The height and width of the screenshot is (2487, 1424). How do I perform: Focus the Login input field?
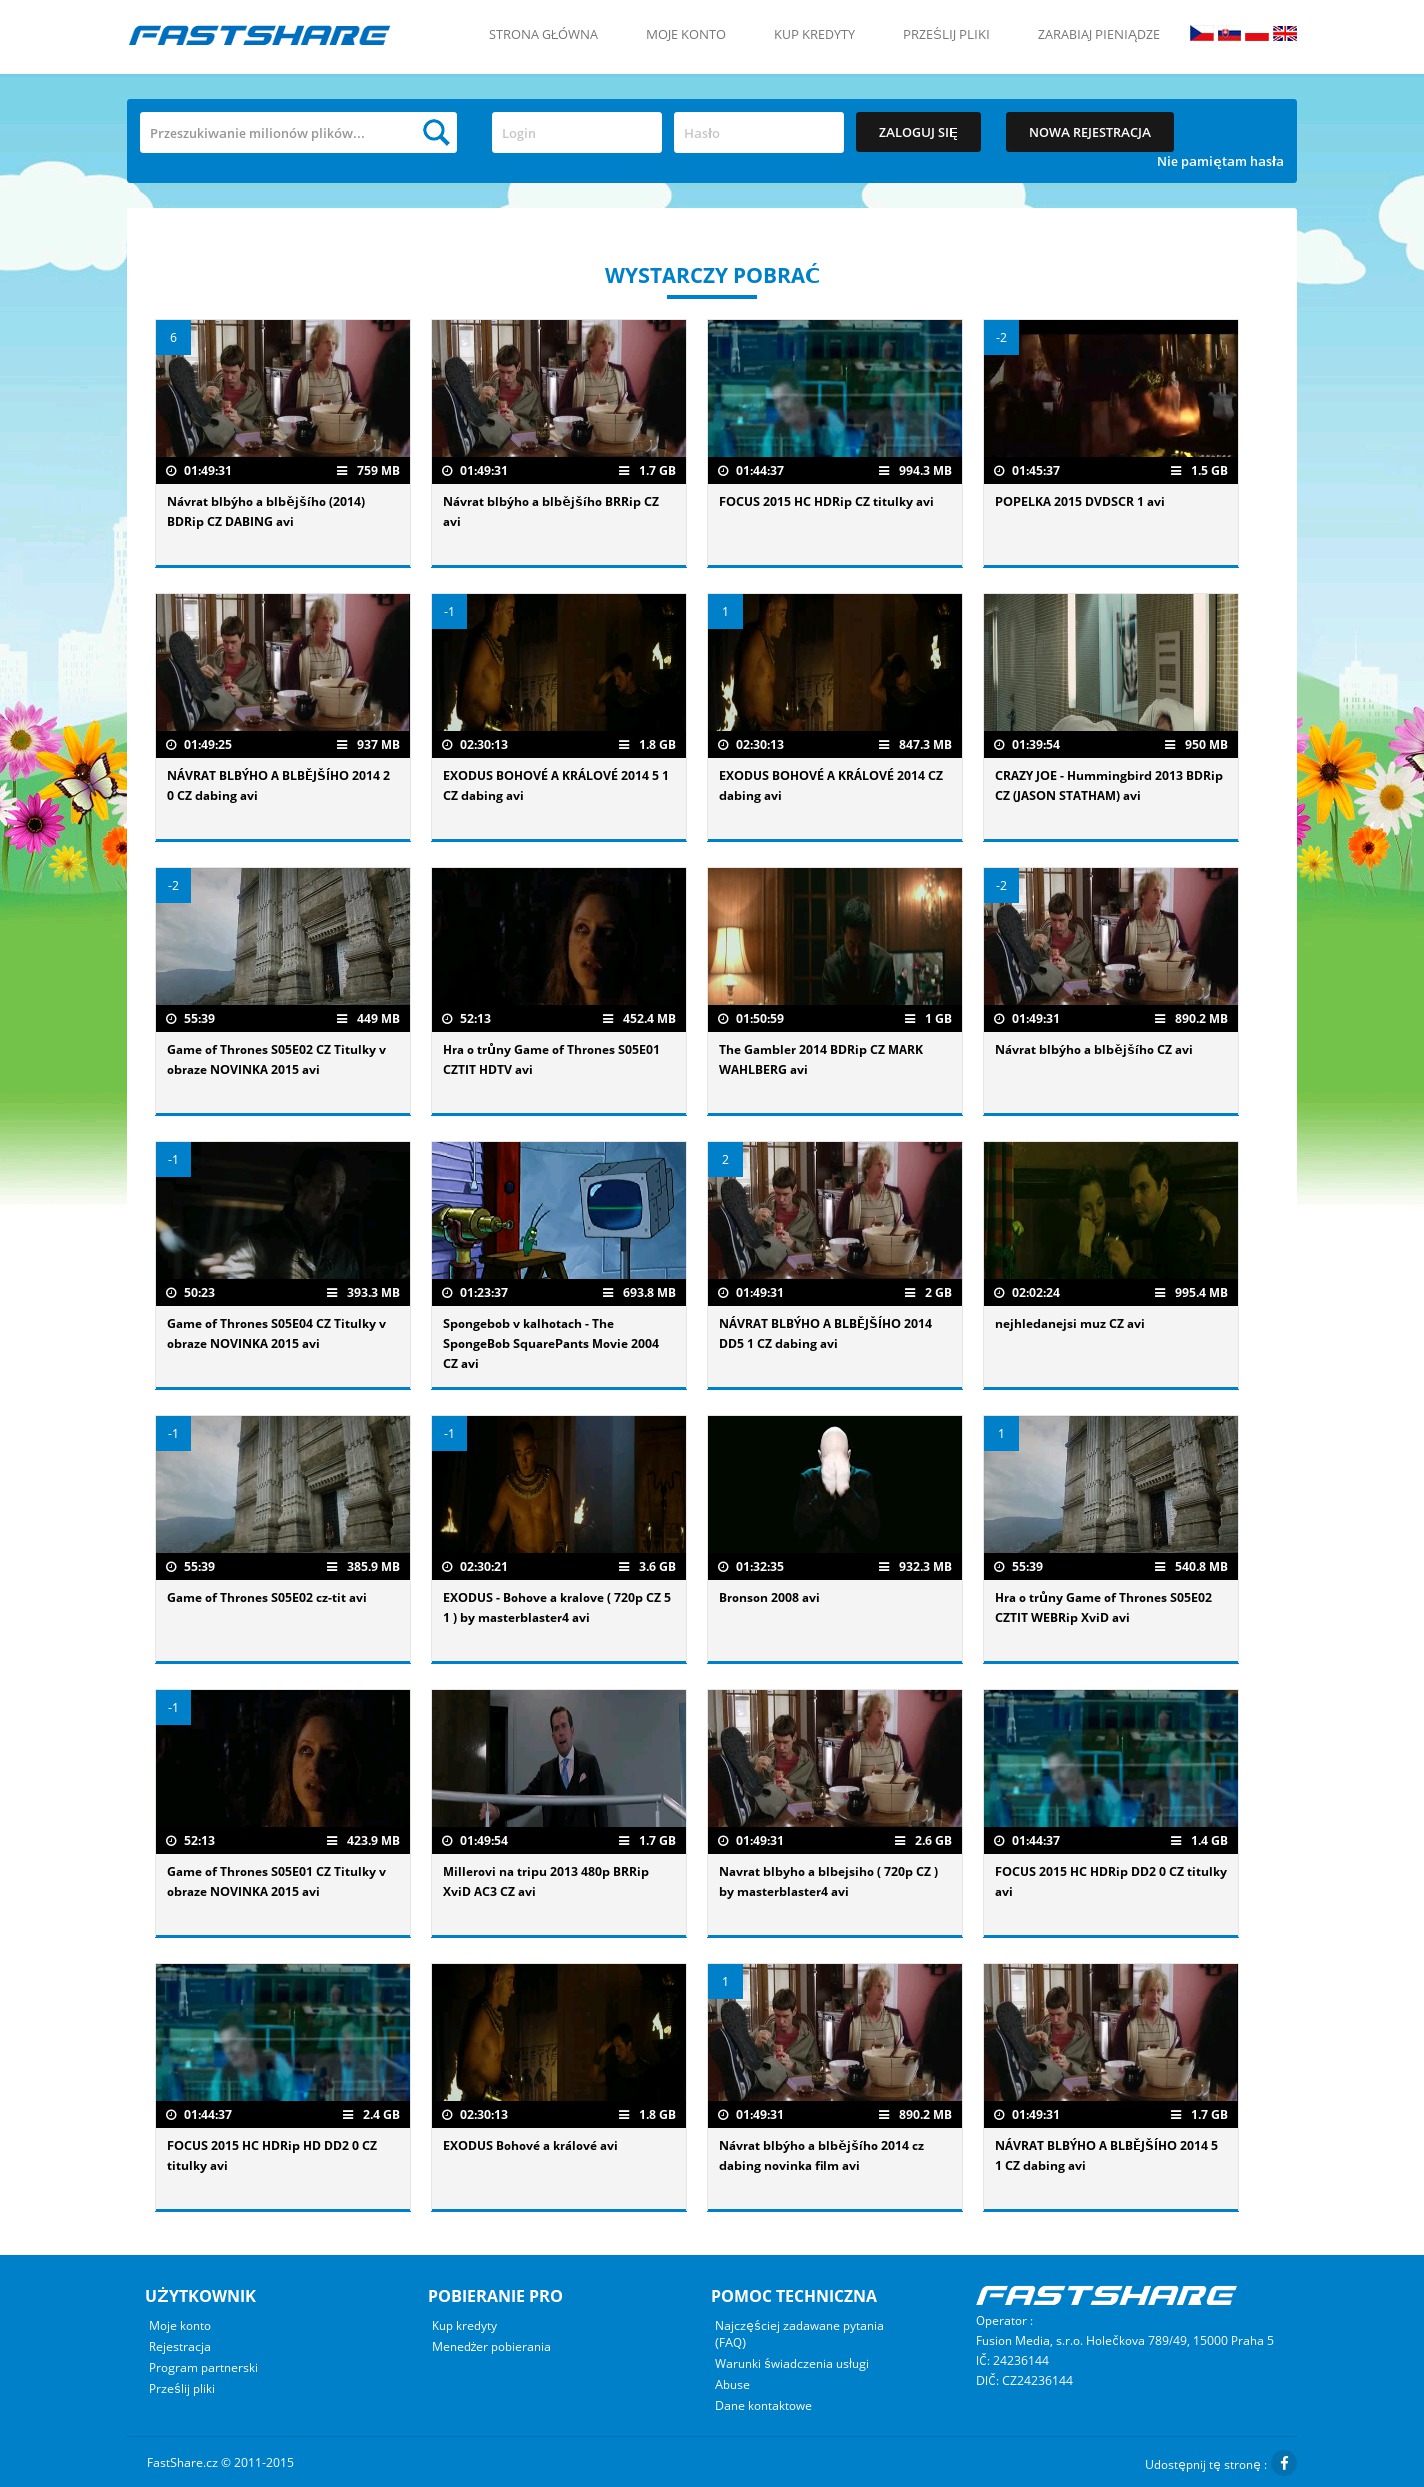pyautogui.click(x=576, y=133)
